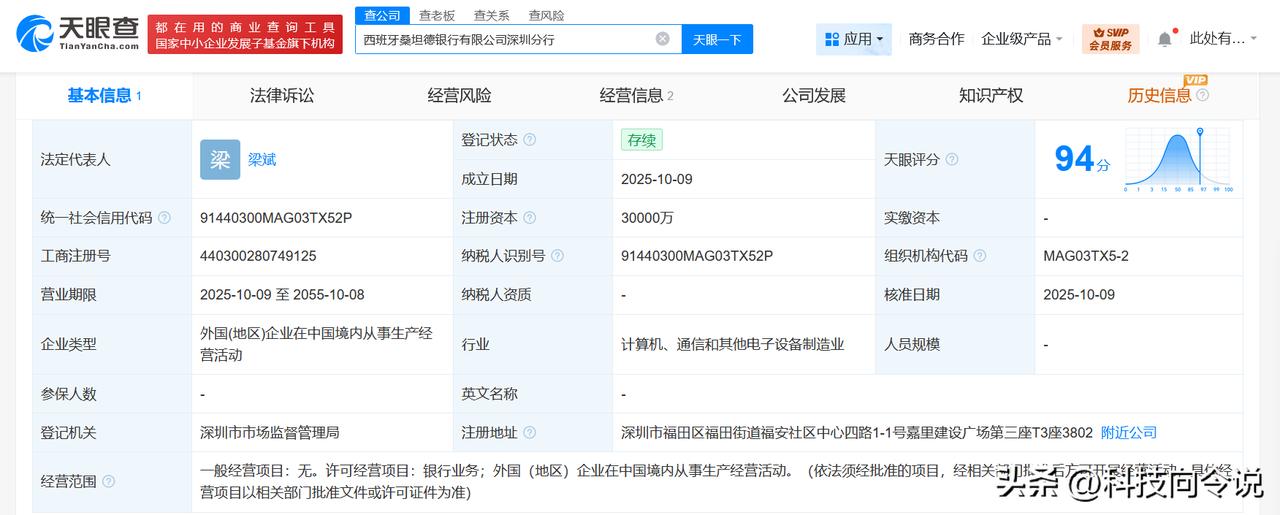Open the 历史信息 VIP tab

click(x=1159, y=95)
